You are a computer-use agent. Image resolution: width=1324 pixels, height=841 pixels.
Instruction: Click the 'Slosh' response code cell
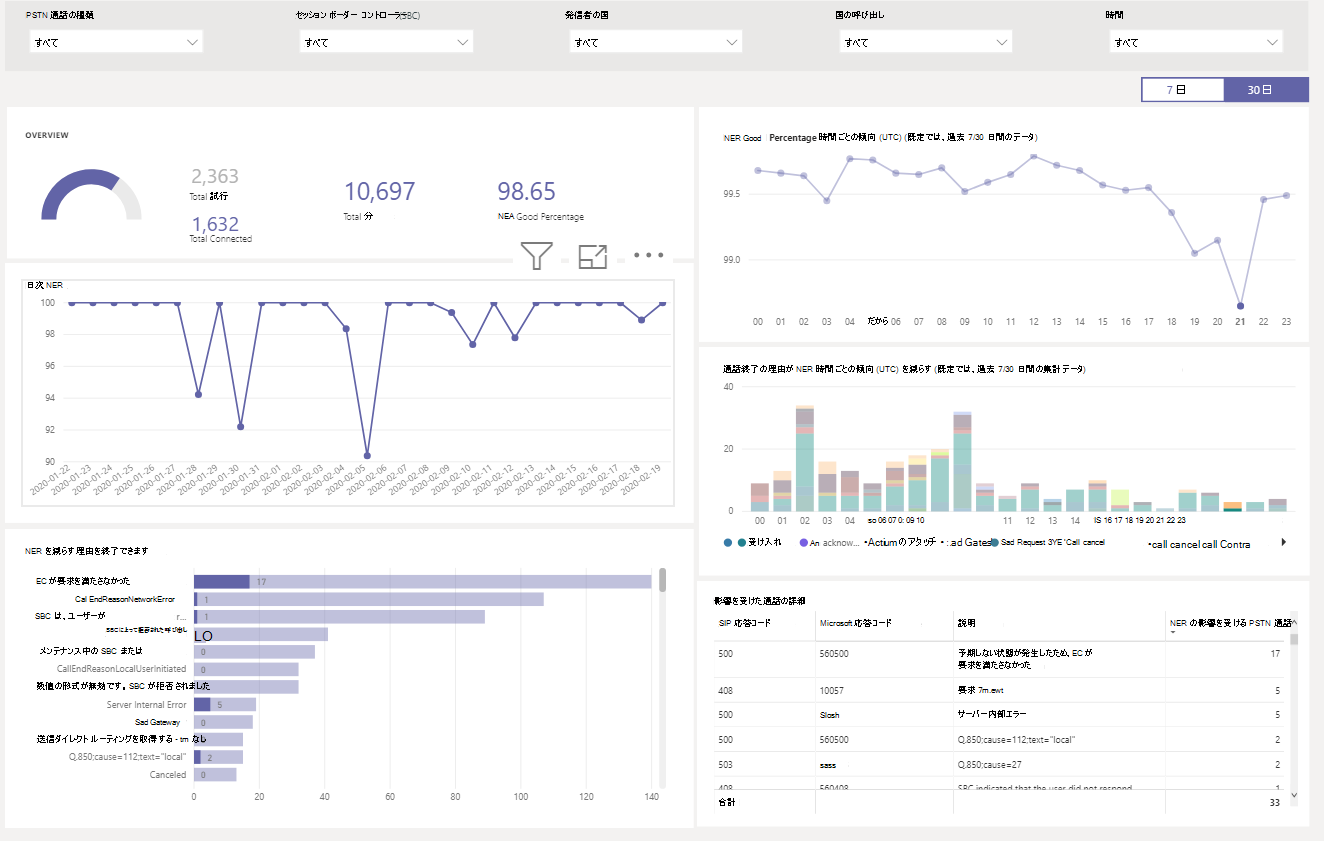click(x=832, y=714)
